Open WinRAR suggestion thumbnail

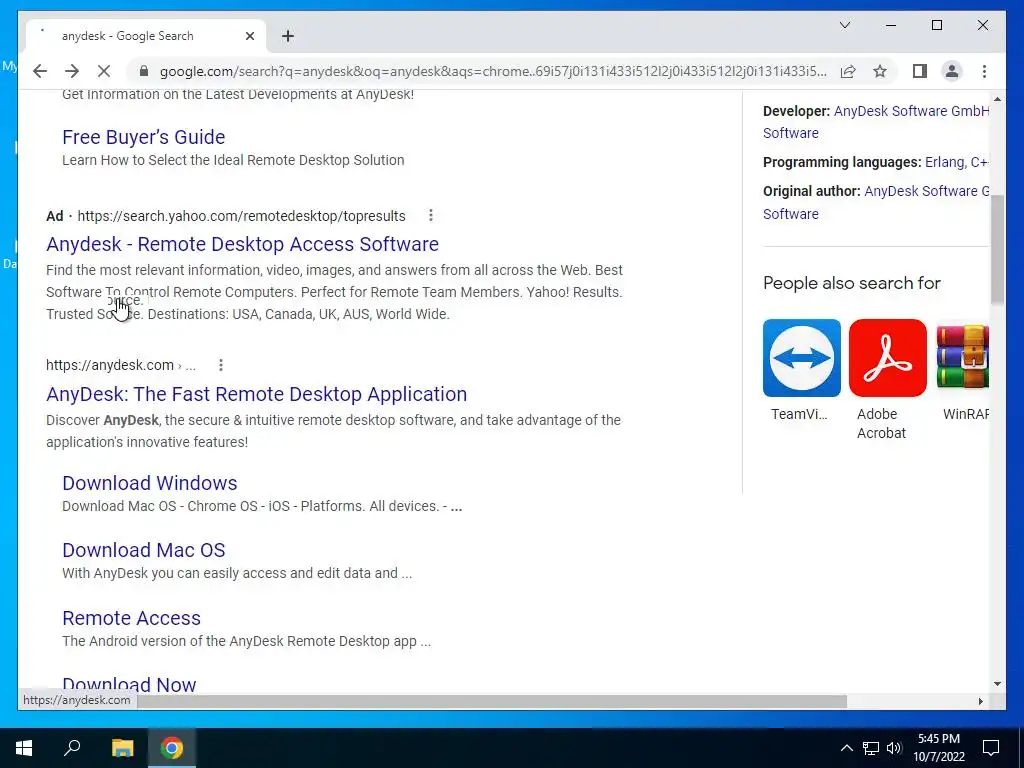coord(962,358)
